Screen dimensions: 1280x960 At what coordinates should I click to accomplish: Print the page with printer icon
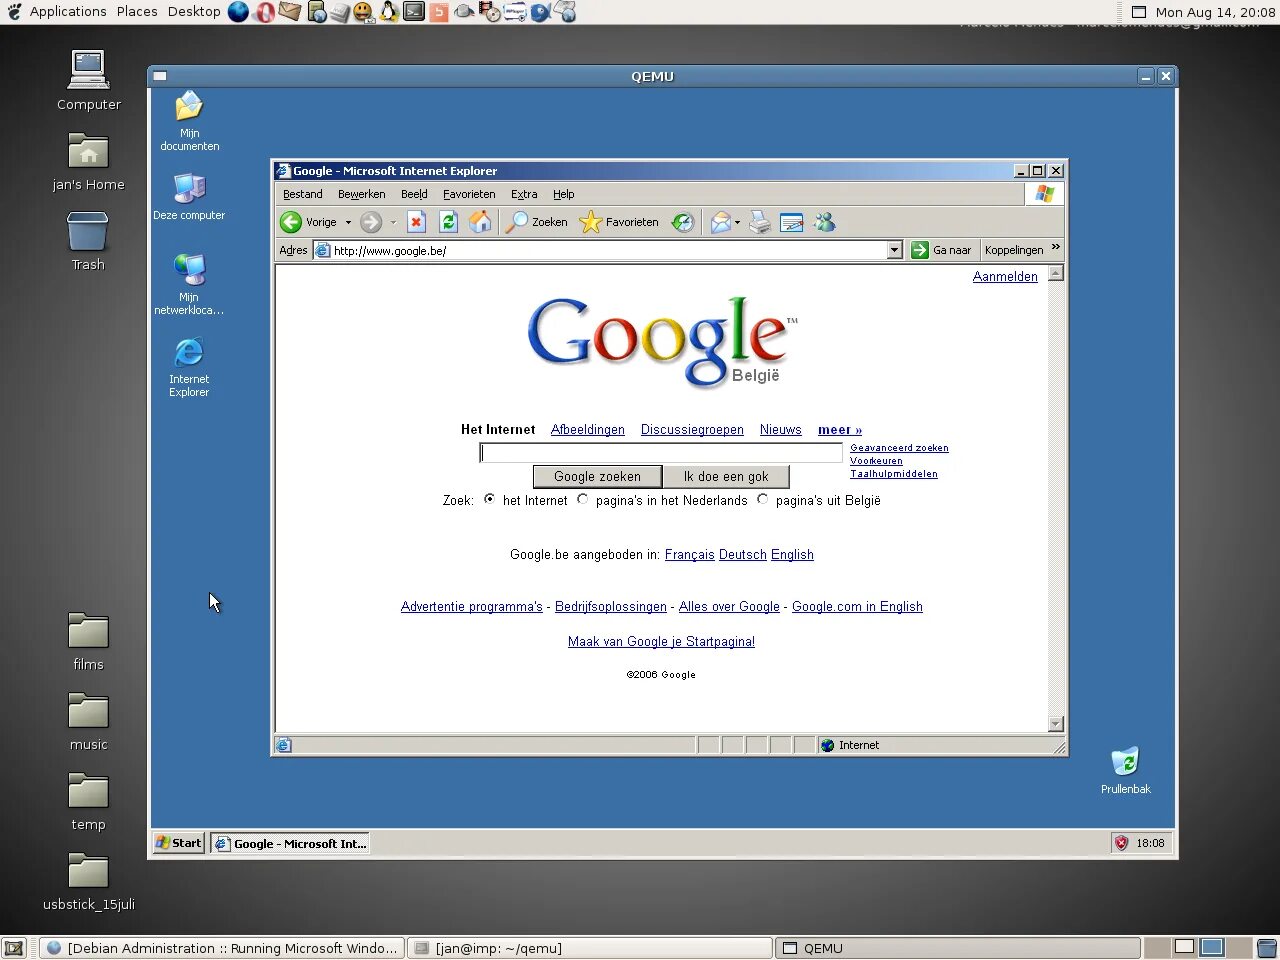coord(760,222)
